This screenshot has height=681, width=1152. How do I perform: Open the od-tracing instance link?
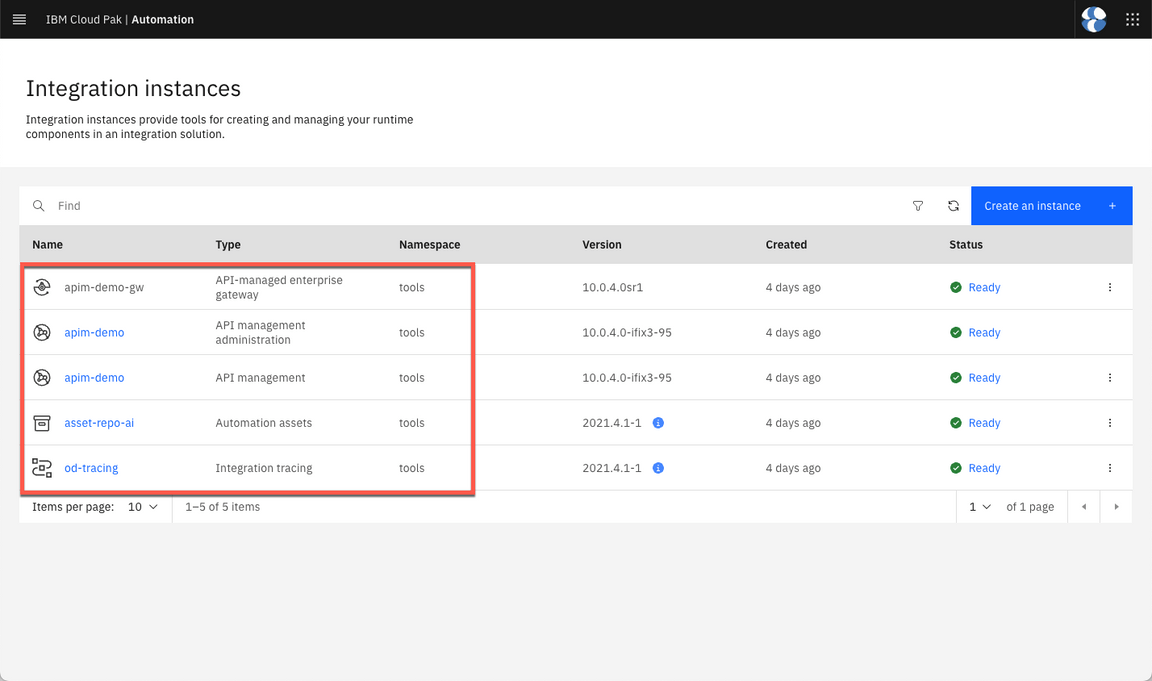91,468
